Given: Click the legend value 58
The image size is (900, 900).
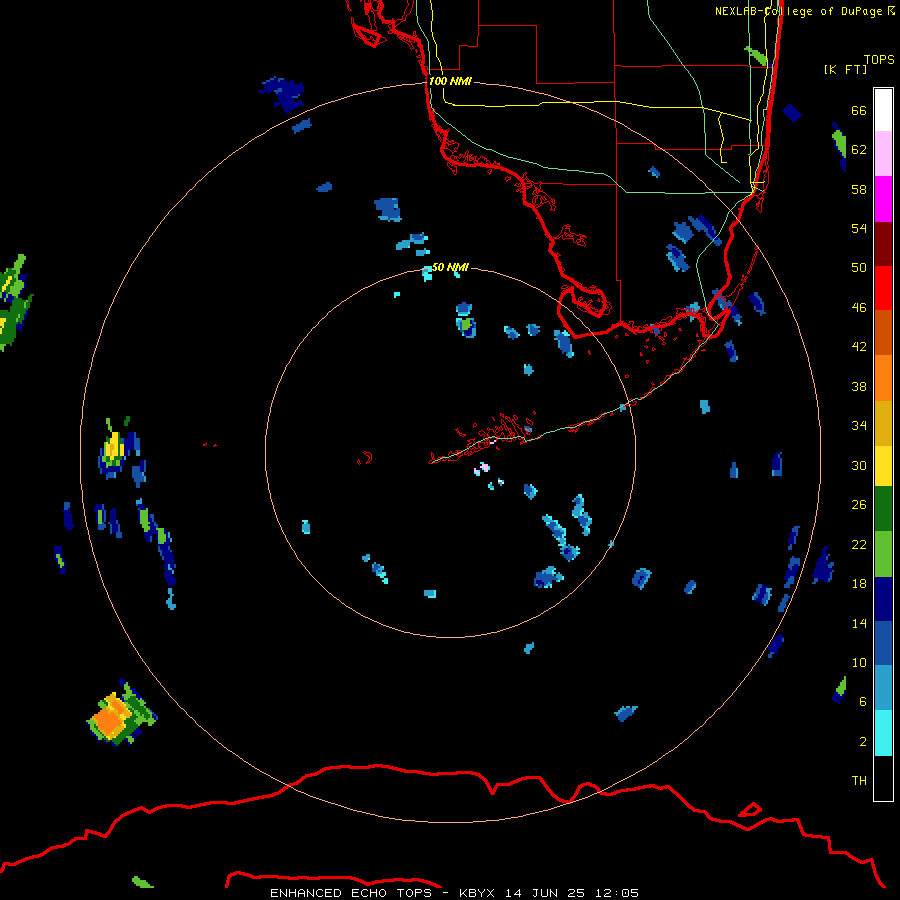Looking at the screenshot, I should coord(859,189).
